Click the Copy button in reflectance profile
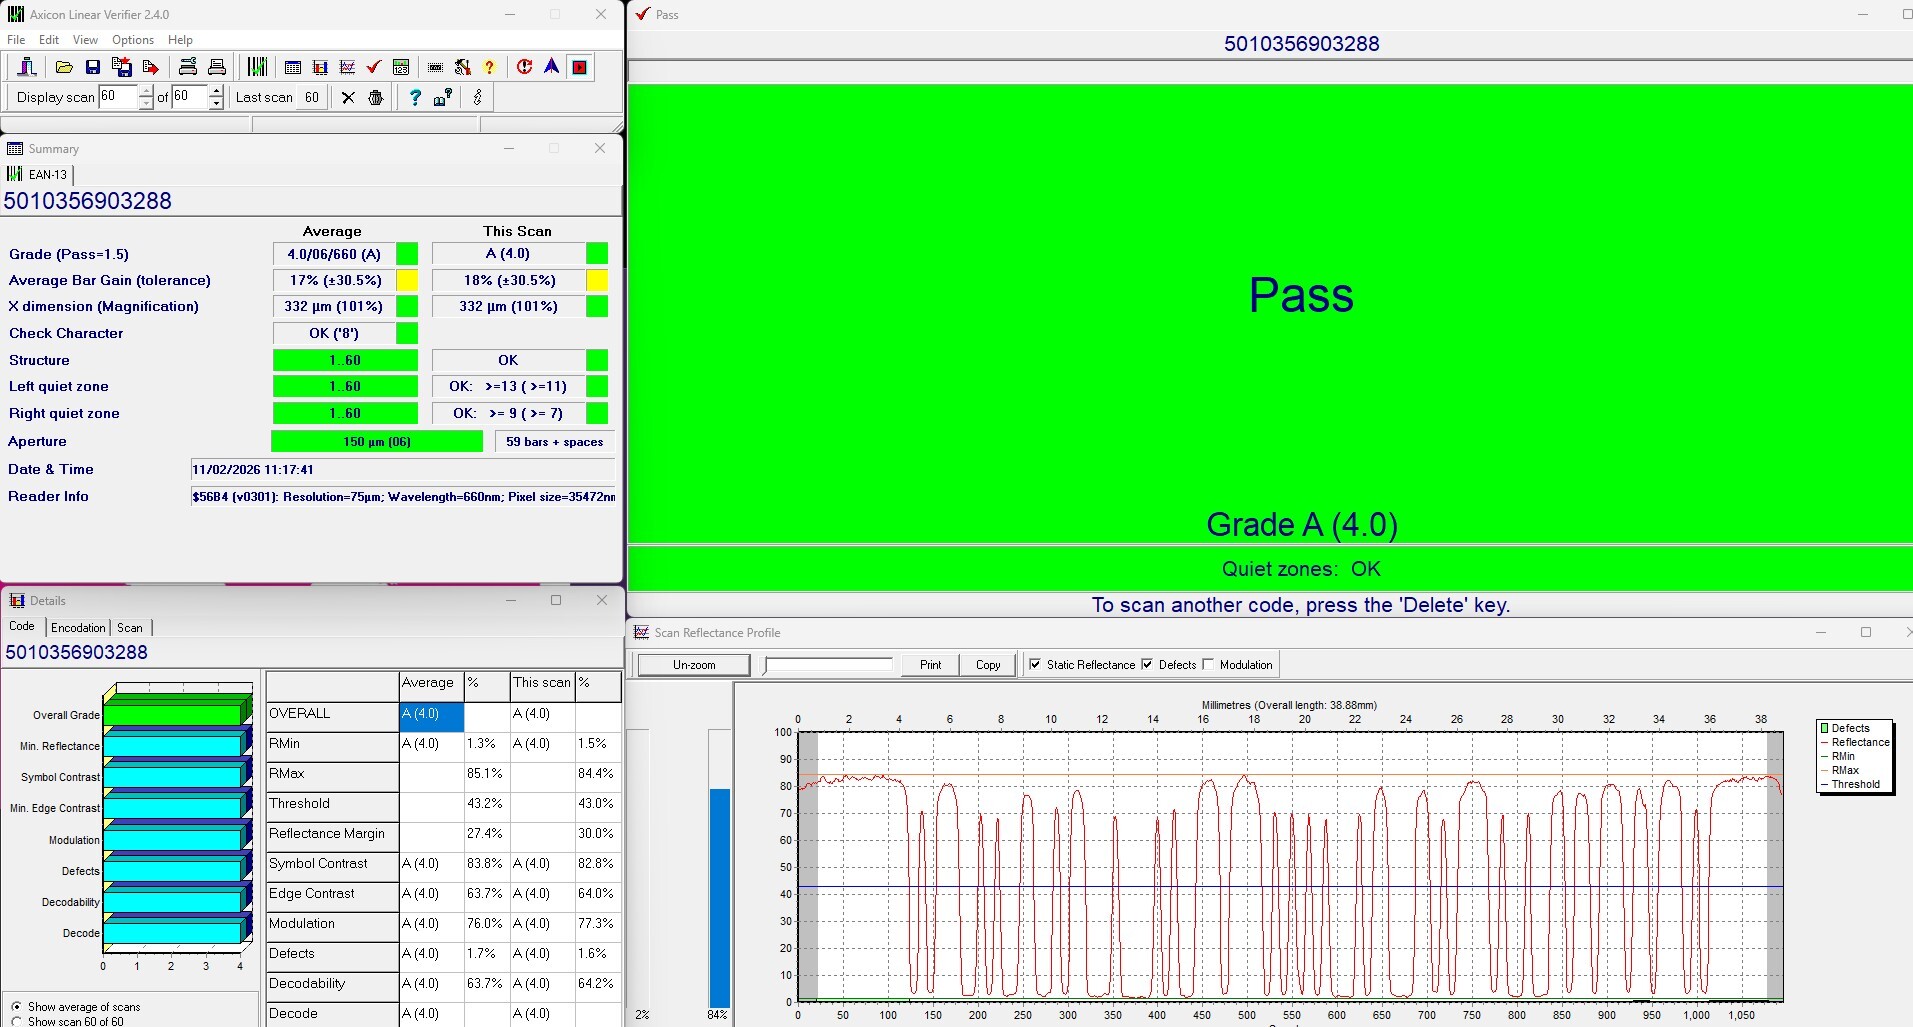 click(x=987, y=665)
